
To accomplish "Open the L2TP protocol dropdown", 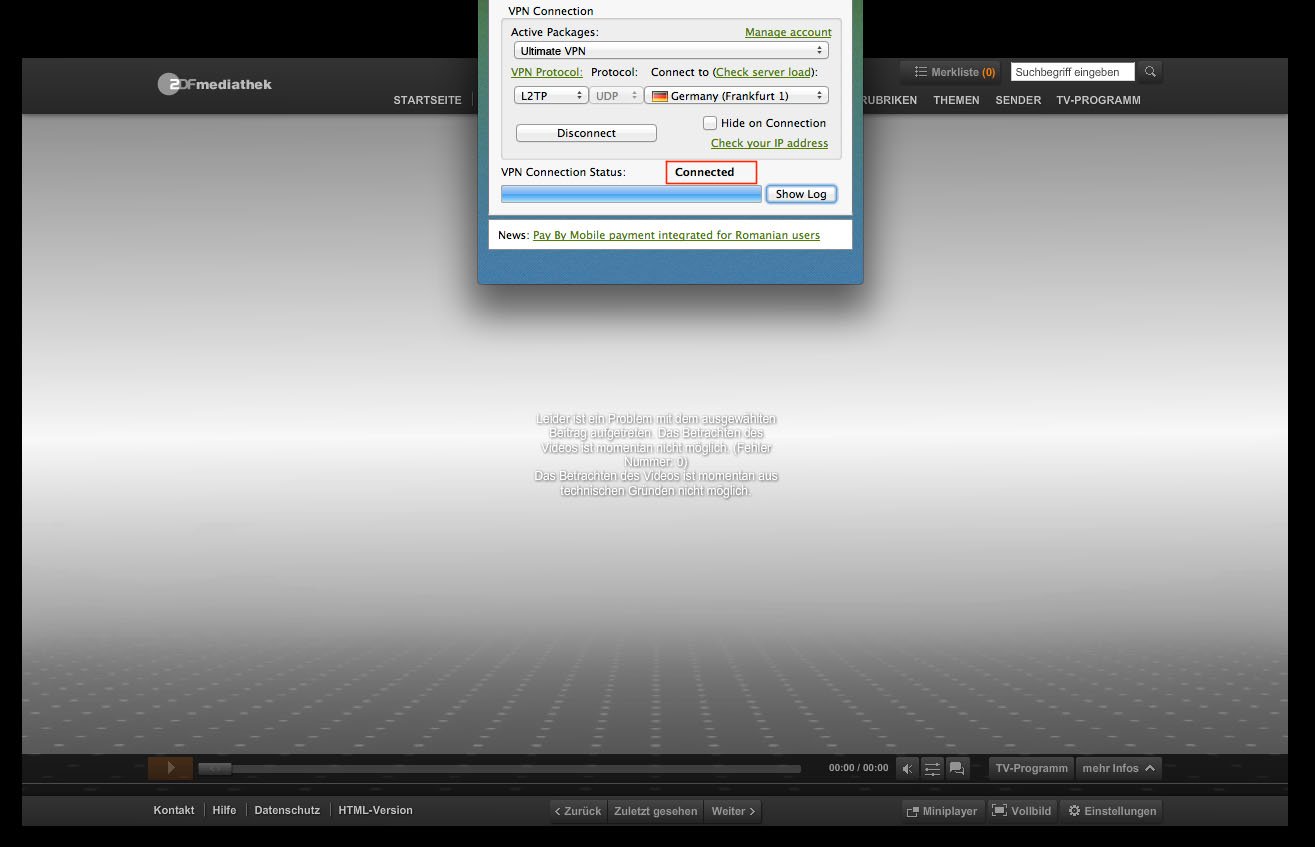I will [x=550, y=96].
